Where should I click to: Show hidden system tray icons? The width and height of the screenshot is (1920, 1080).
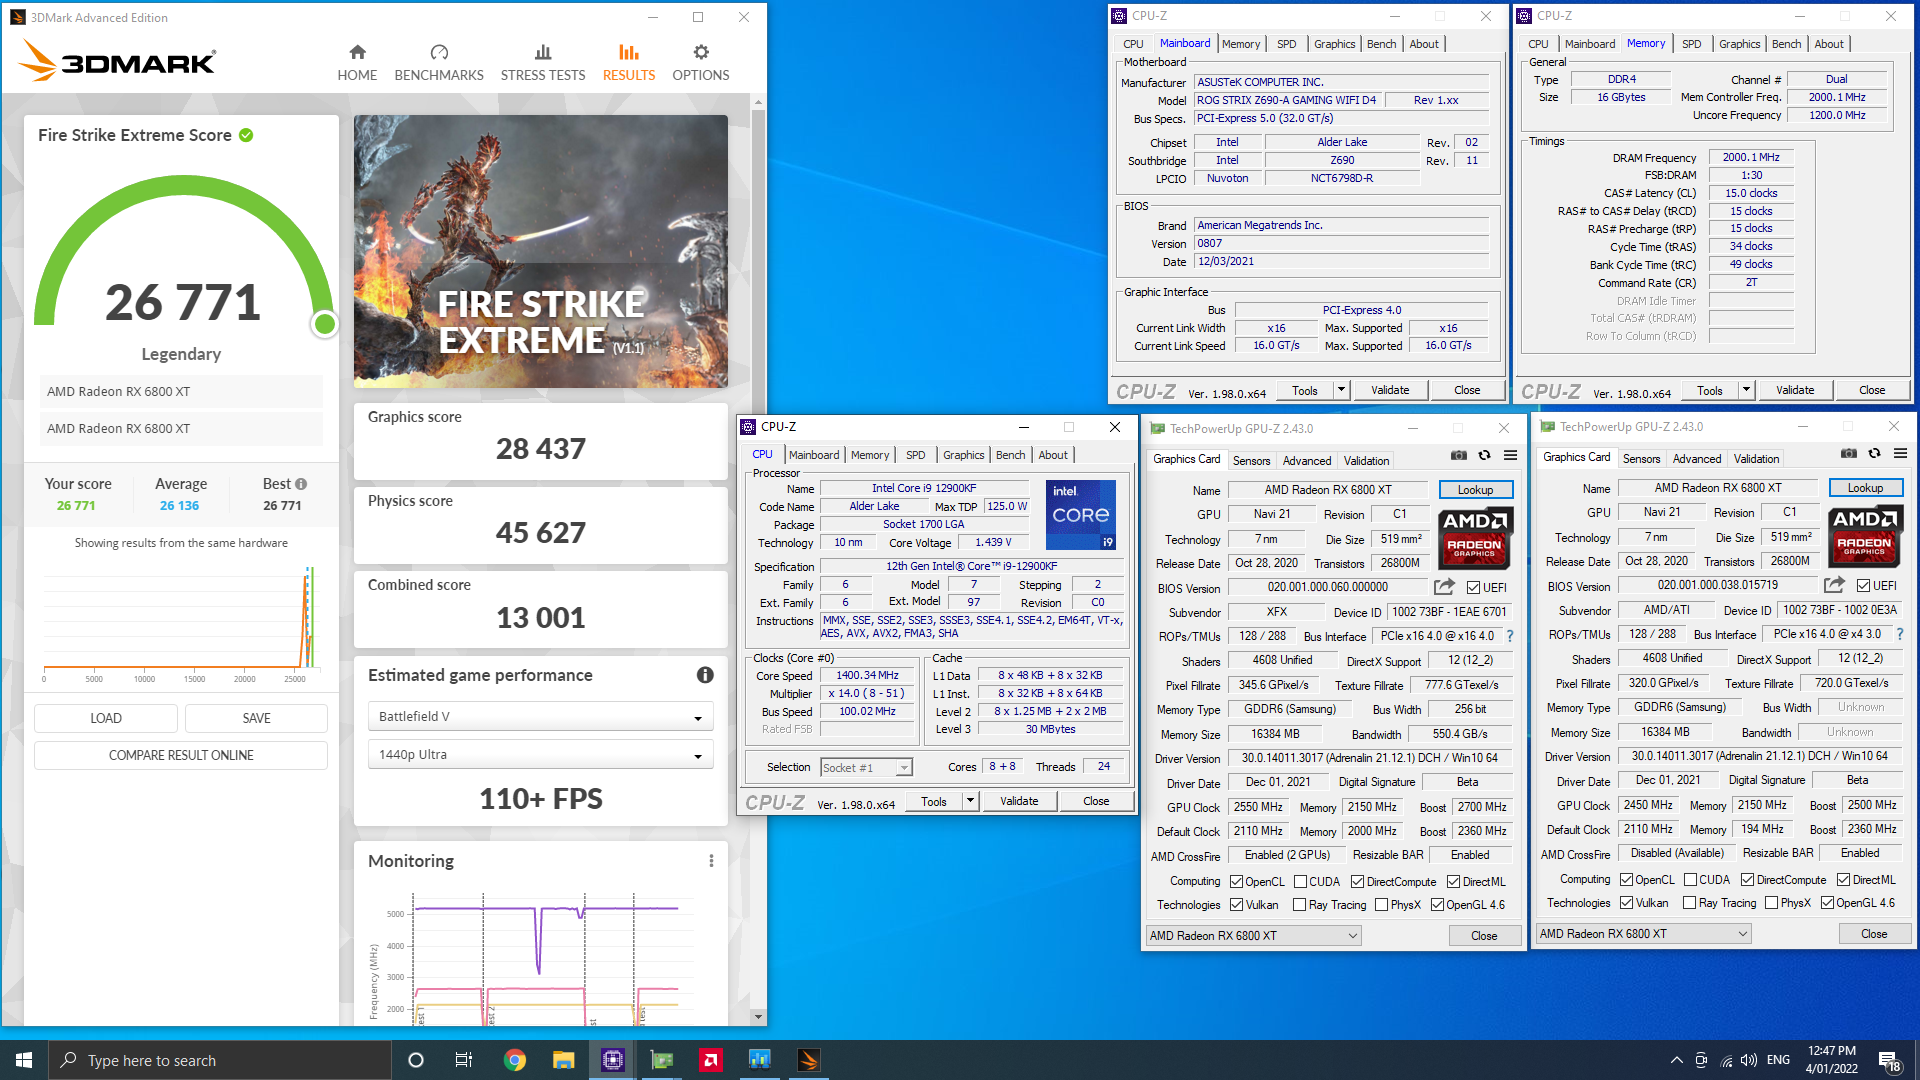(x=1676, y=1060)
